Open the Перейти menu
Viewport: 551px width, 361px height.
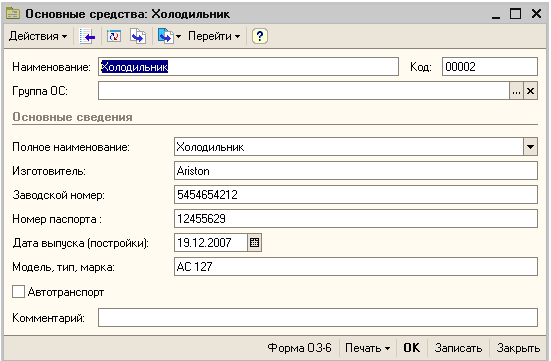(214, 36)
